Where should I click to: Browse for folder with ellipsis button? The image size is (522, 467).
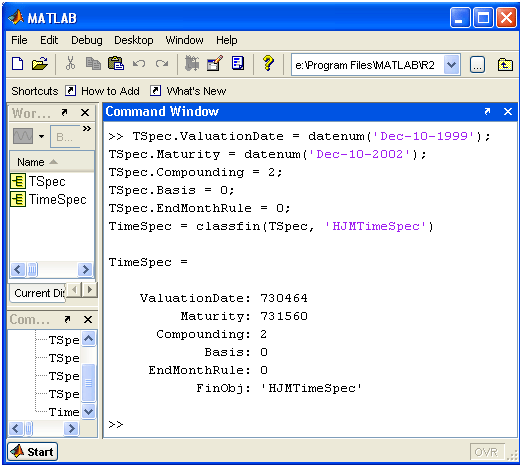[x=477, y=65]
